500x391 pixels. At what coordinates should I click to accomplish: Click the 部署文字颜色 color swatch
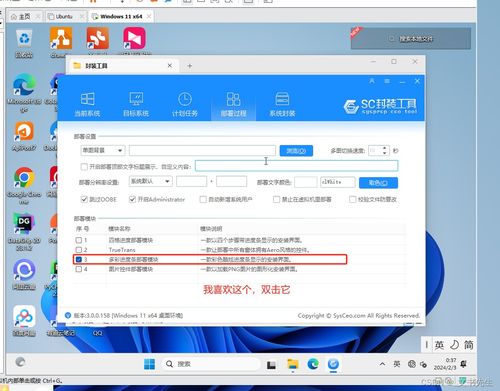pos(306,182)
